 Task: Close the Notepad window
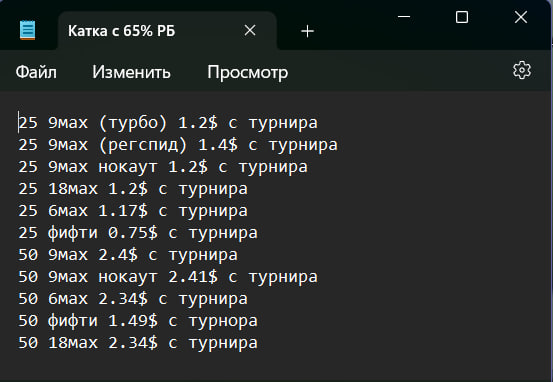point(521,17)
